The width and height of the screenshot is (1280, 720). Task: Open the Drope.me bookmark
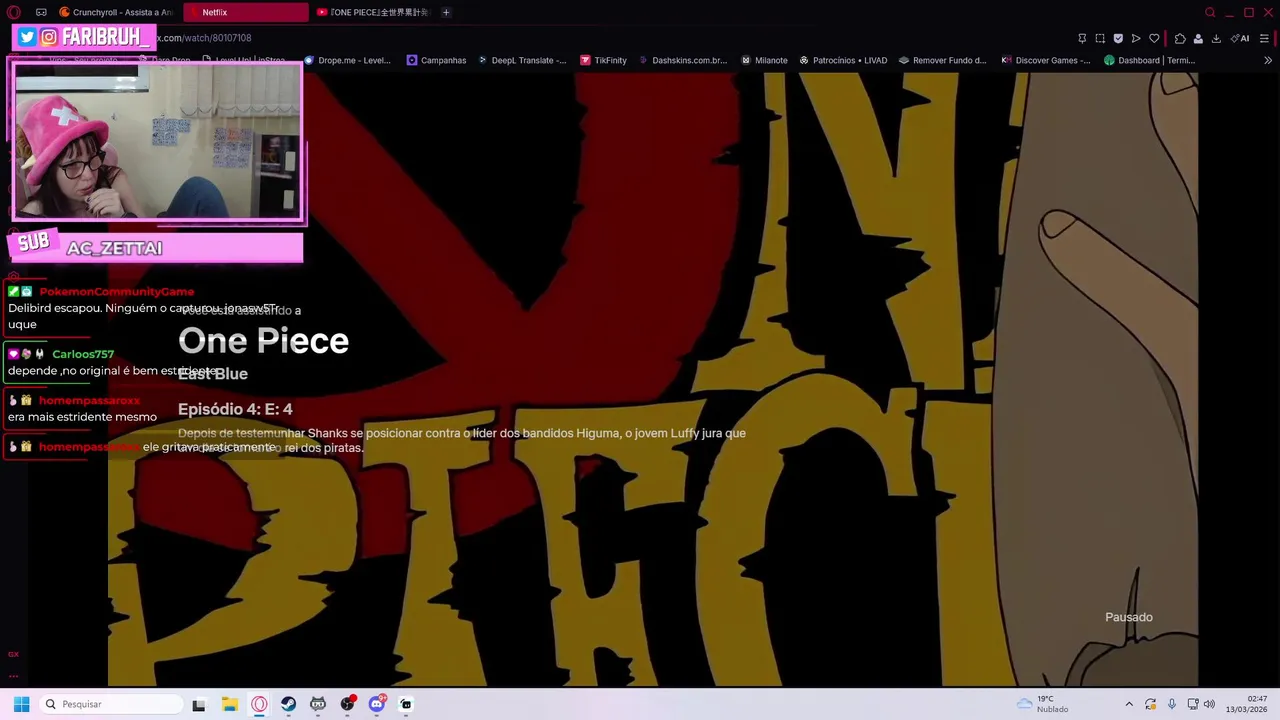pyautogui.click(x=348, y=60)
